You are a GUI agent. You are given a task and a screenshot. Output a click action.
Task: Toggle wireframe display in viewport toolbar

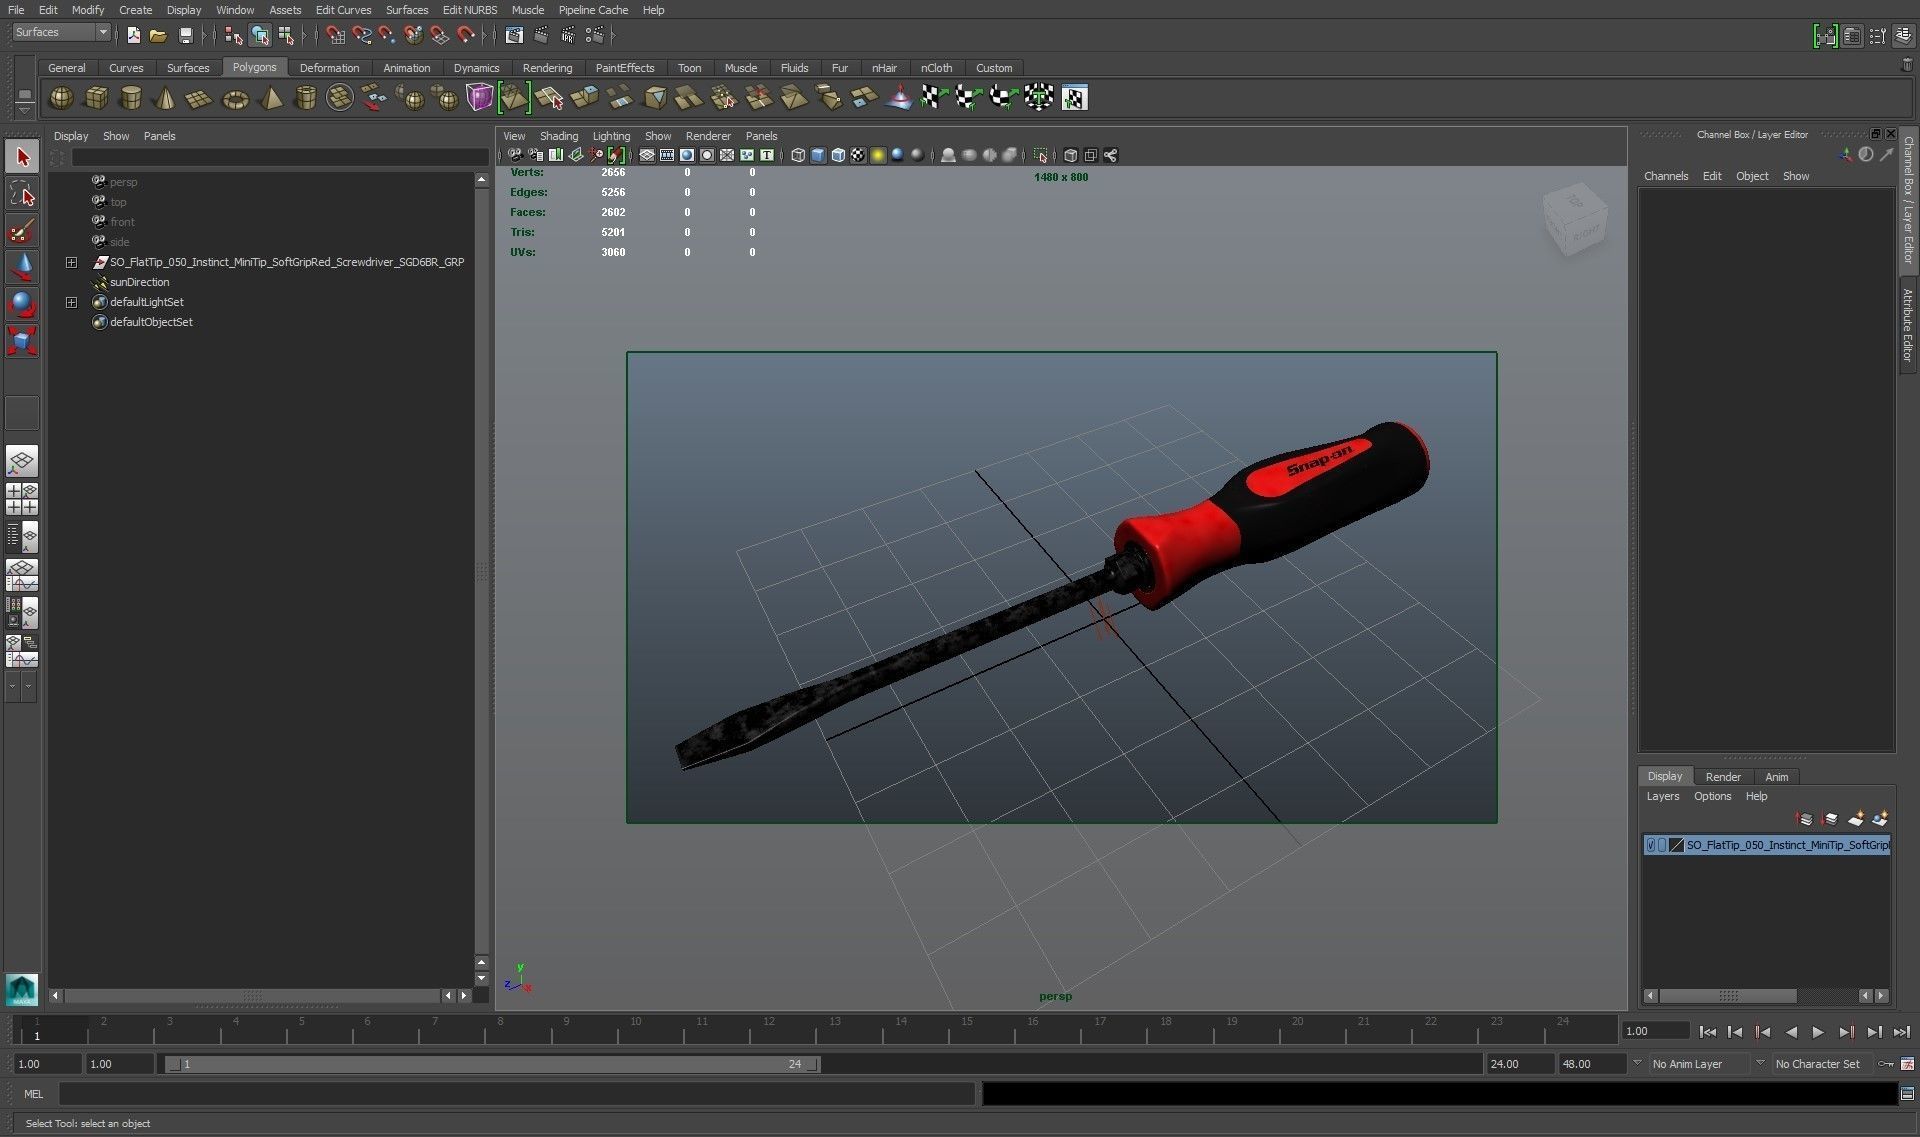click(x=798, y=155)
